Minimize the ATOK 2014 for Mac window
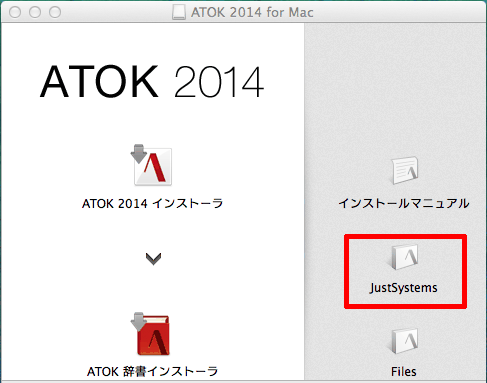The height and width of the screenshot is (383, 487). click(x=35, y=12)
